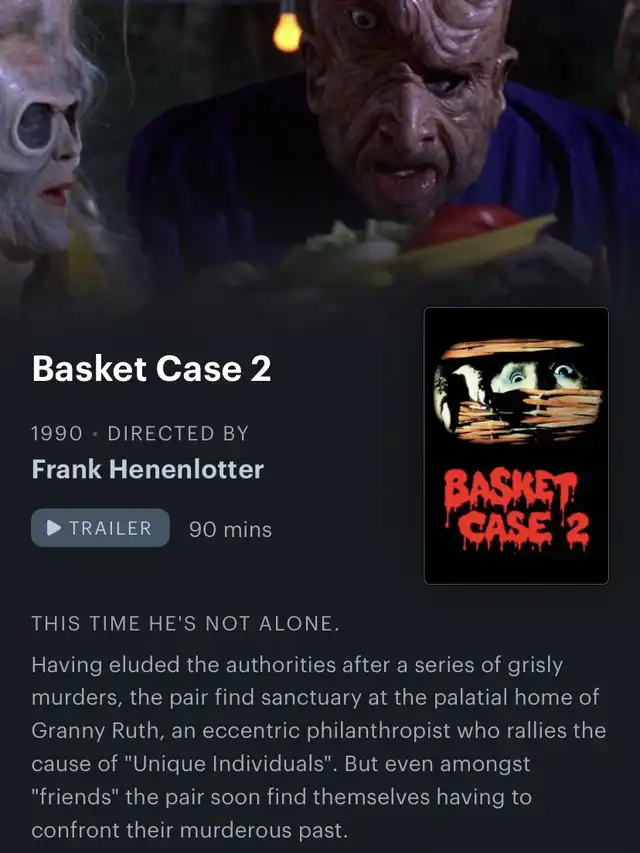The width and height of the screenshot is (640, 853).
Task: Click the wicker basket artwork on the poster
Action: click(517, 391)
